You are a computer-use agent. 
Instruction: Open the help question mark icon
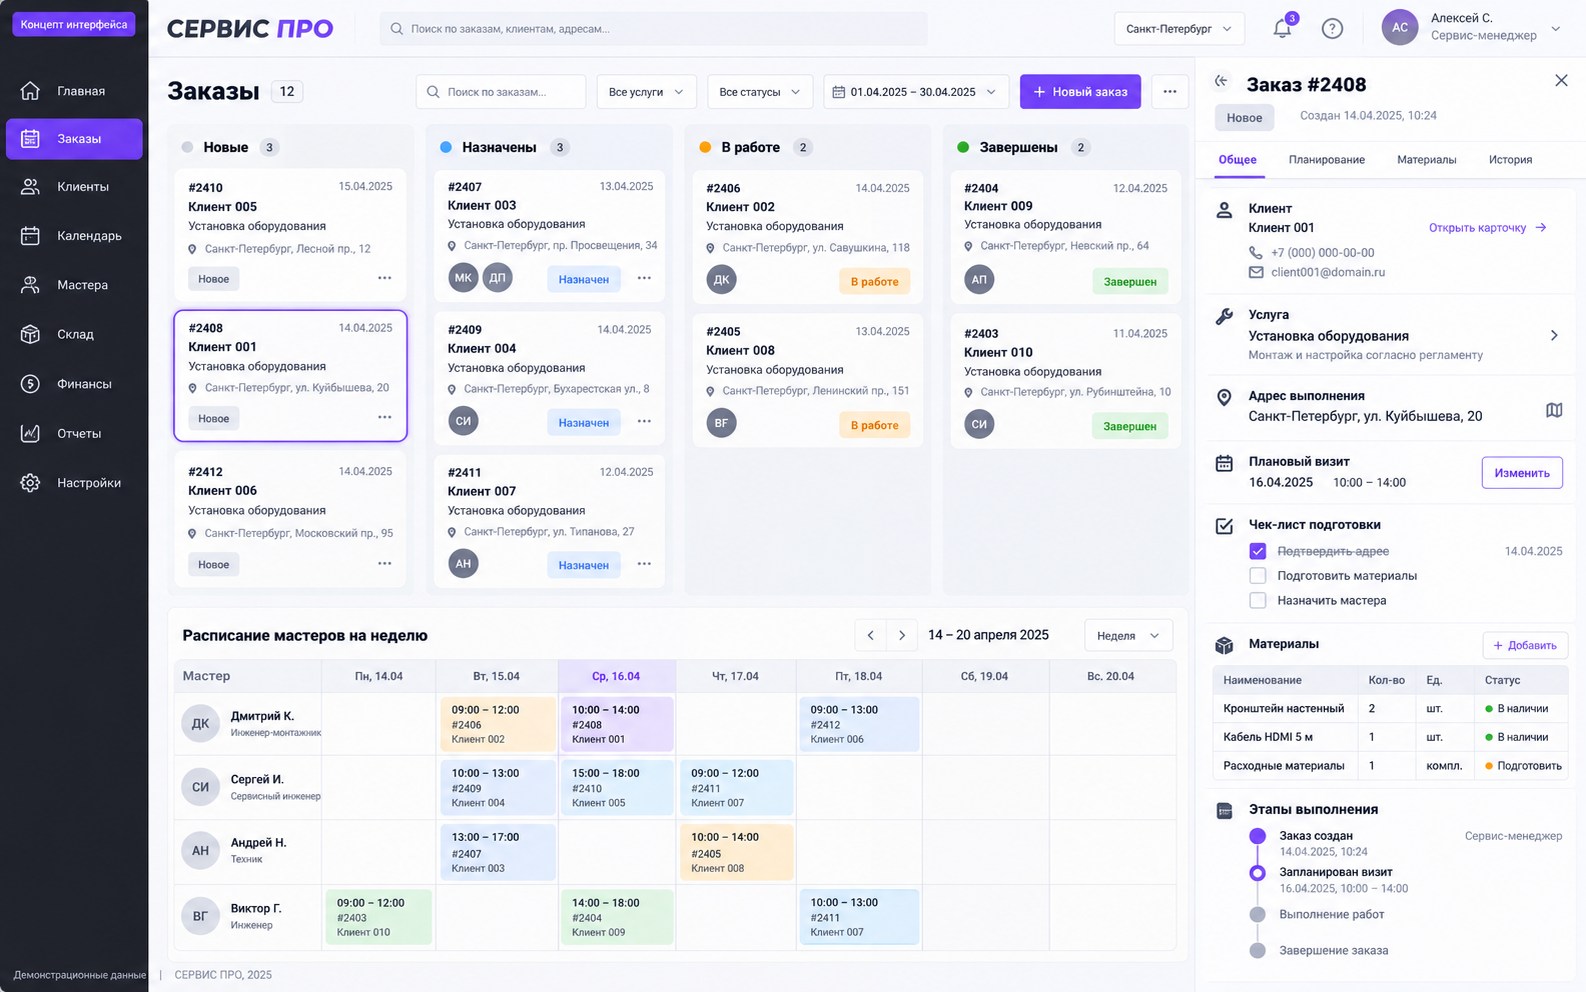point(1332,28)
